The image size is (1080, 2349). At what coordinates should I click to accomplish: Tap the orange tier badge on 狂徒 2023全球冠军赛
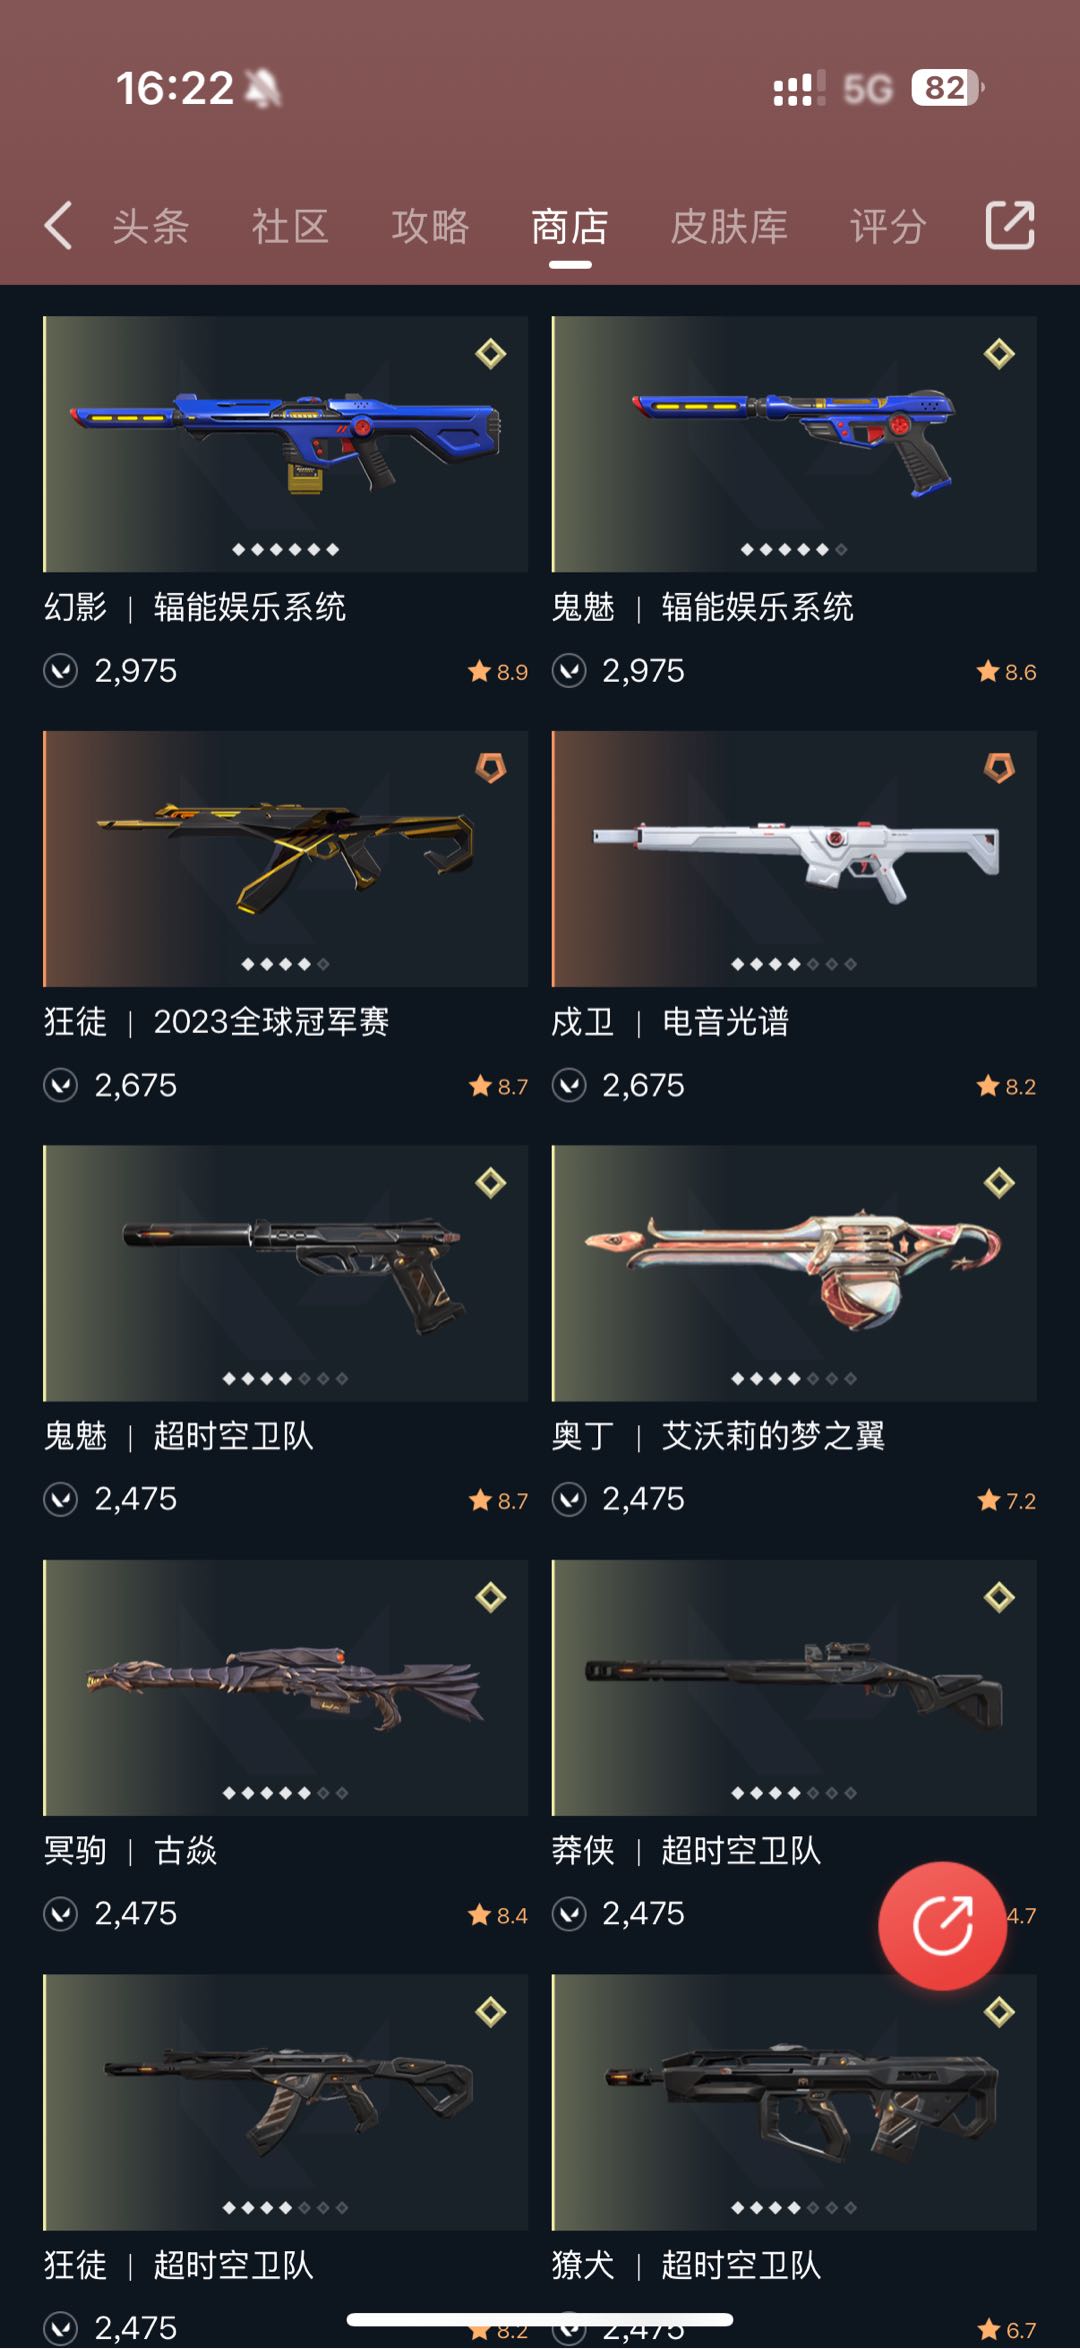click(490, 768)
